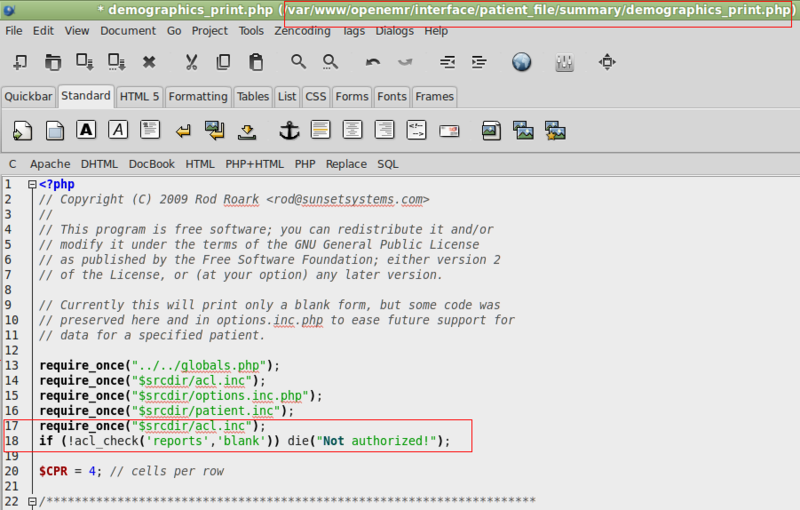Viewport: 800px width, 510px height.
Task: Collapse the code fold at <?php line
Action: pos(32,185)
